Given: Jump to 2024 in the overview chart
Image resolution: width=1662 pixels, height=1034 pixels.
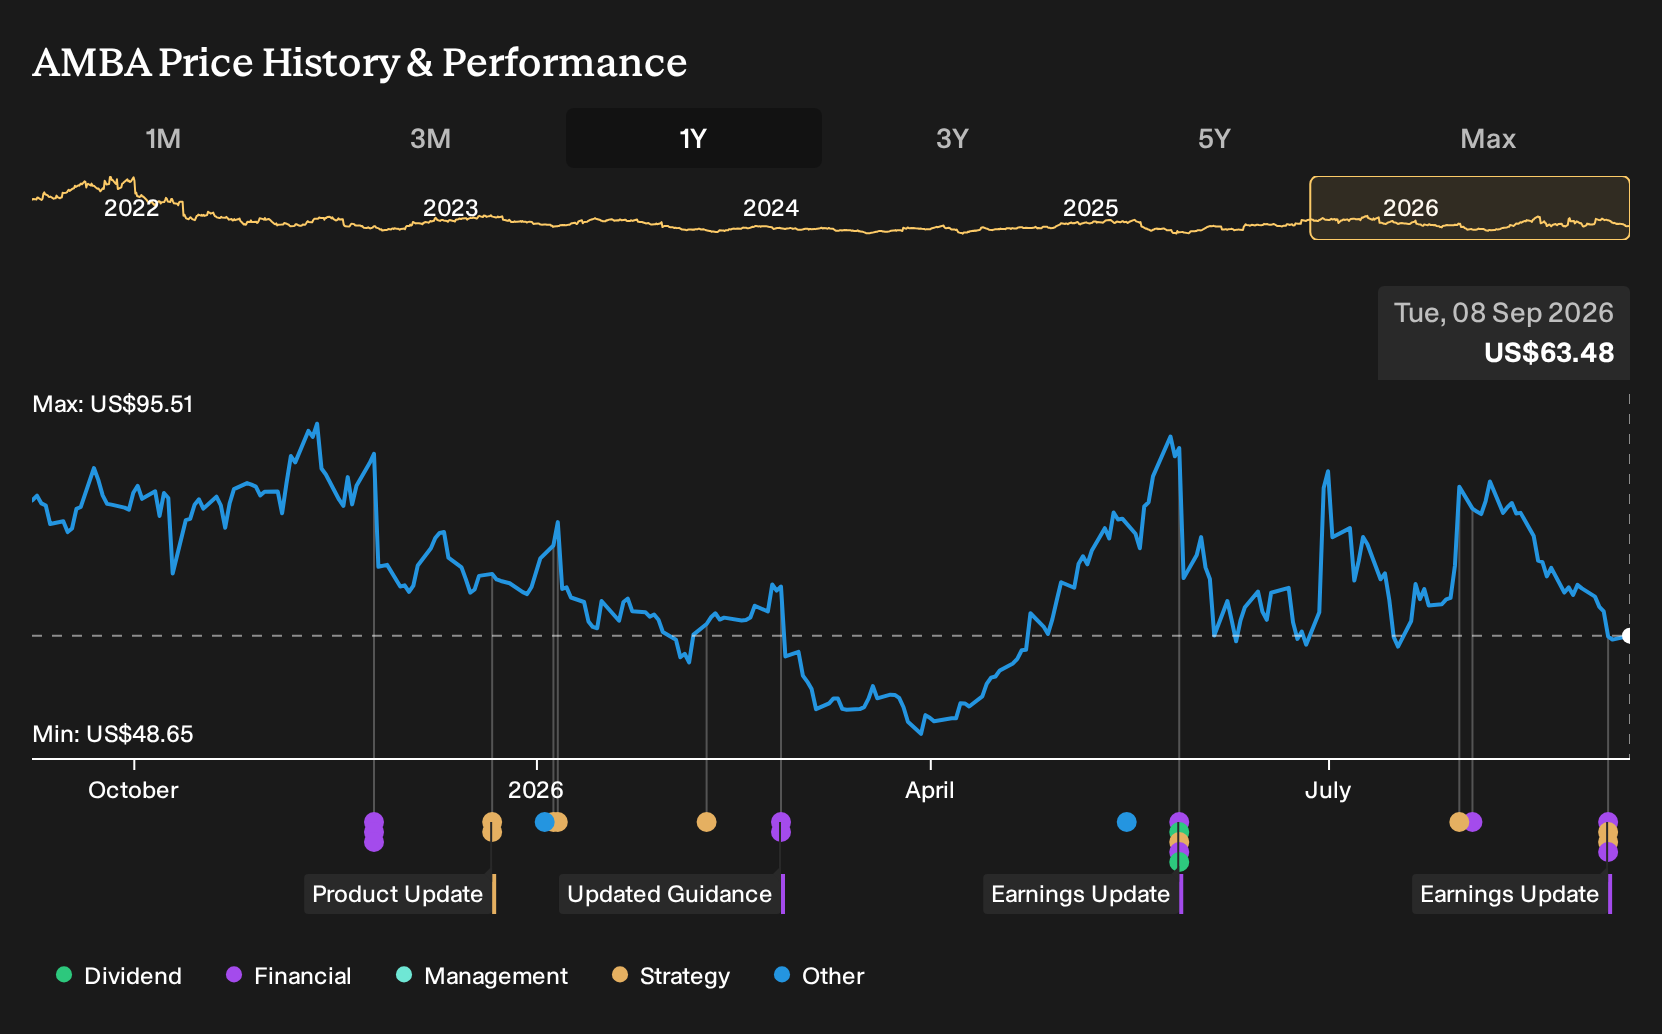Looking at the screenshot, I should click(770, 208).
